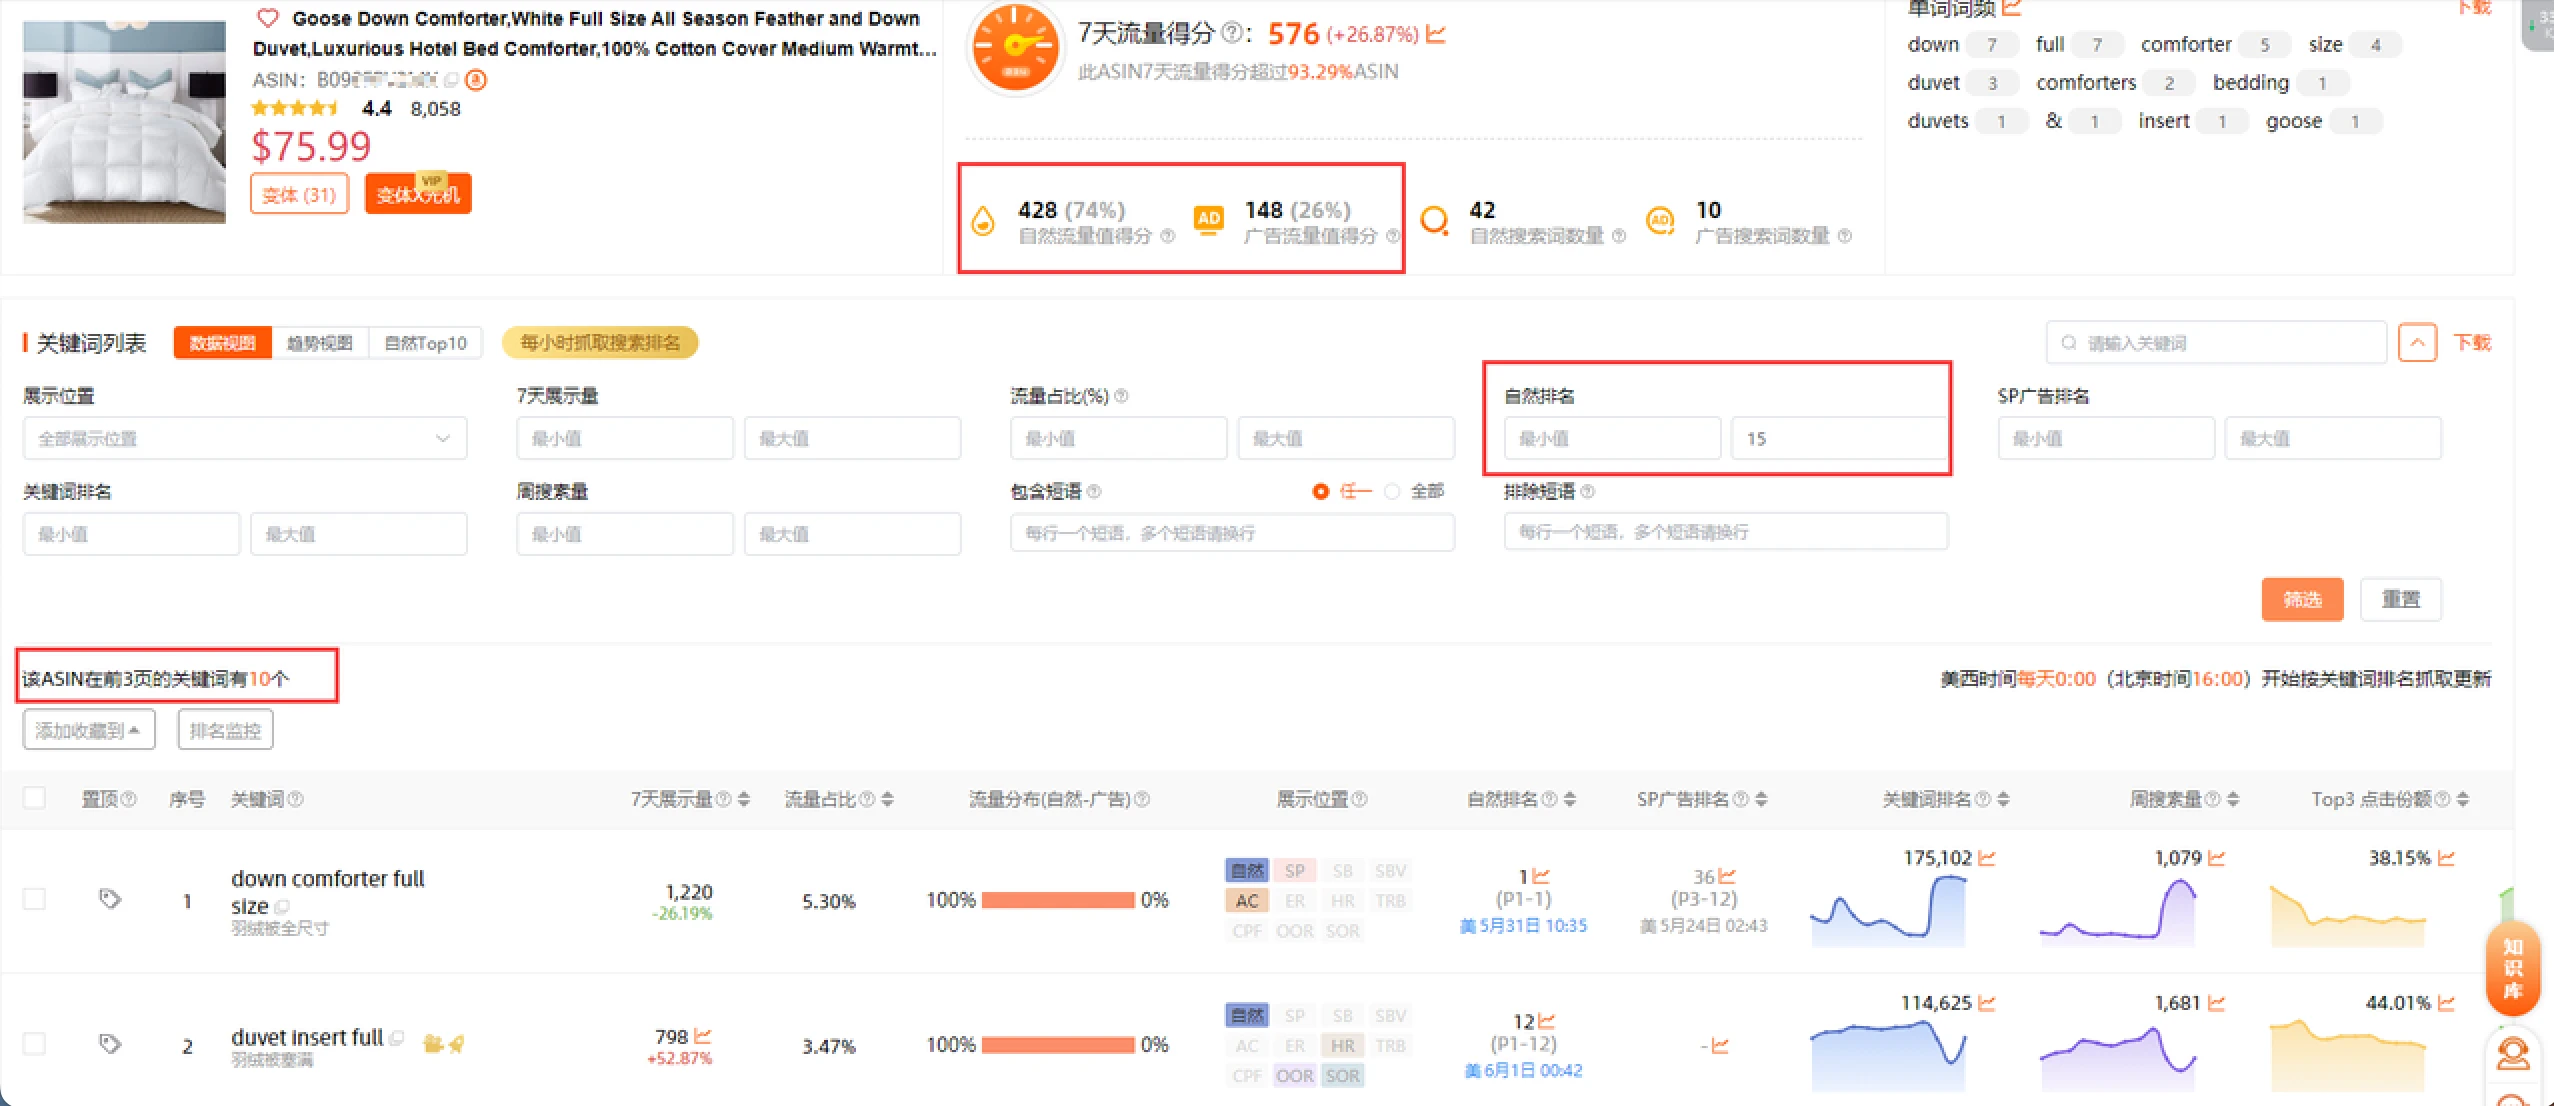The height and width of the screenshot is (1106, 2554).
Task: Click 7天展示量 minimum value field
Action: (625, 439)
